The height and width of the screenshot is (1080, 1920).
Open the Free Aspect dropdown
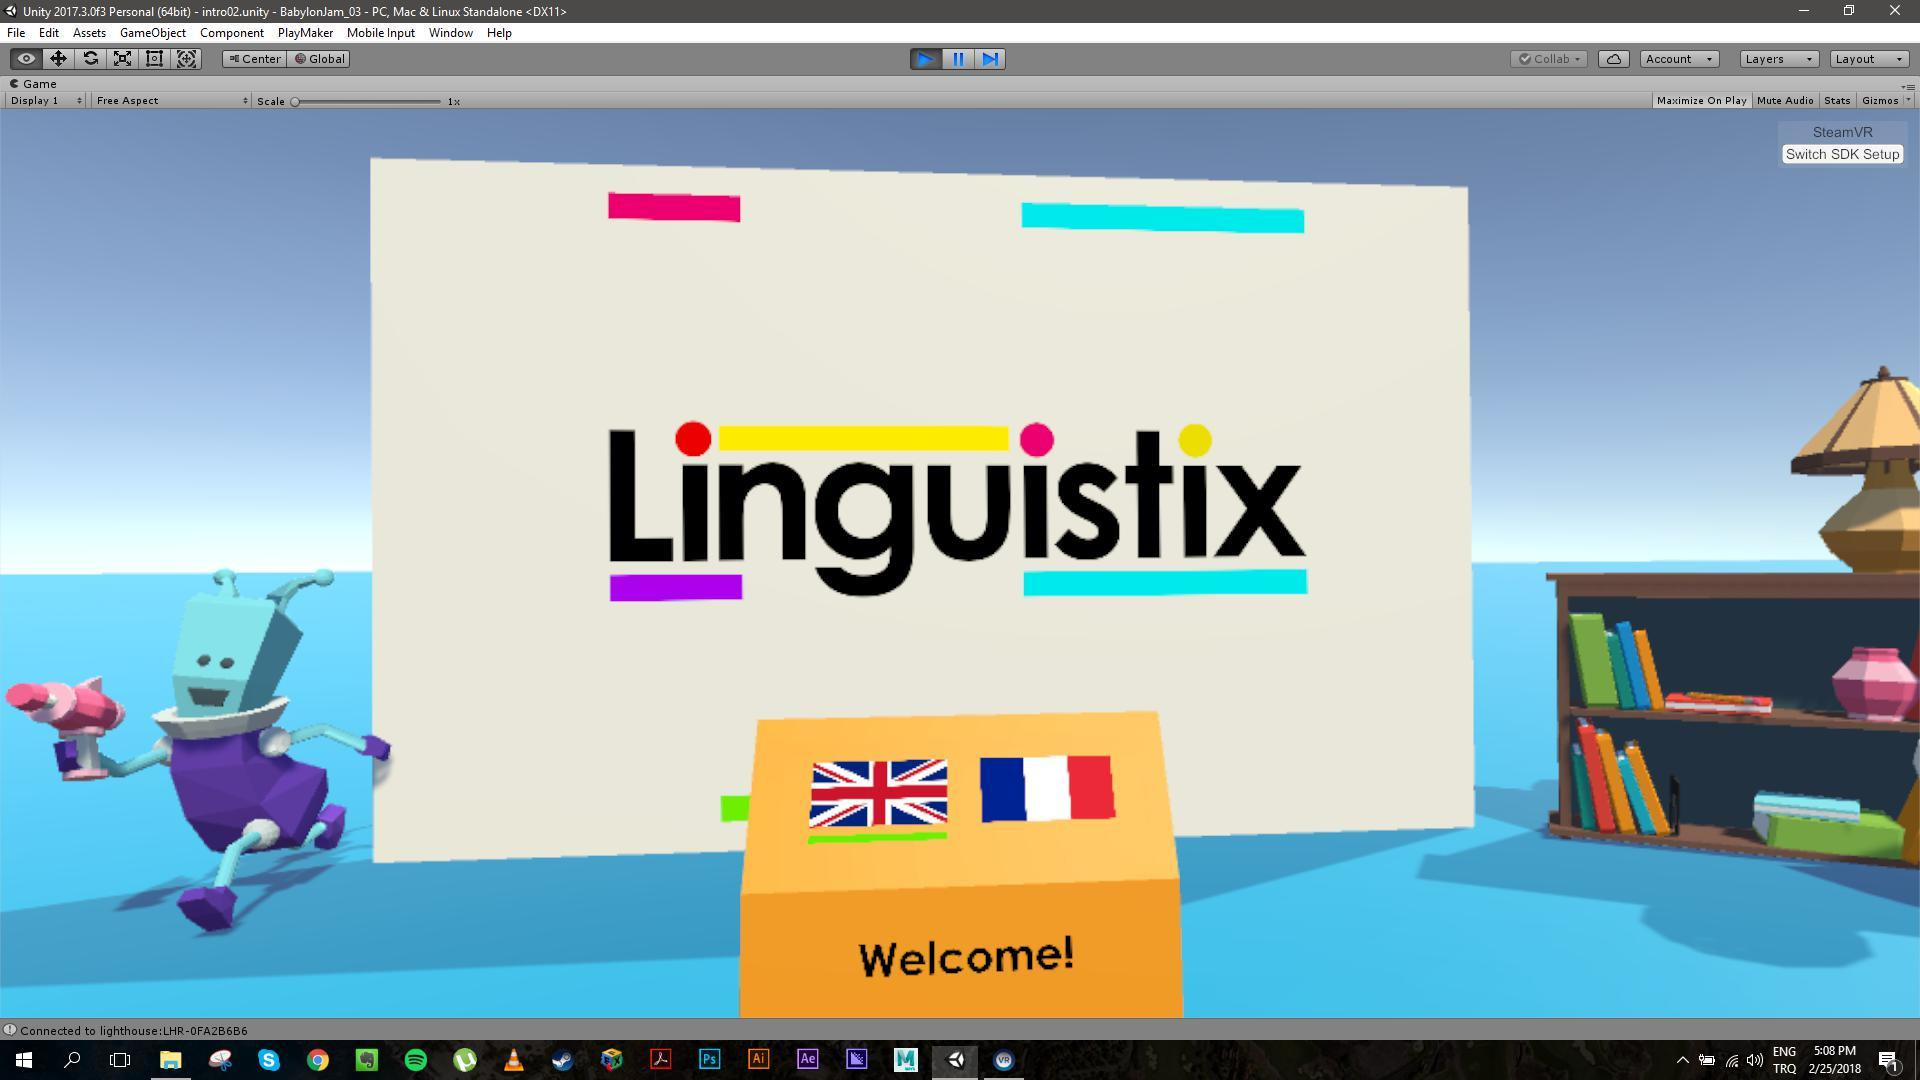coord(171,101)
